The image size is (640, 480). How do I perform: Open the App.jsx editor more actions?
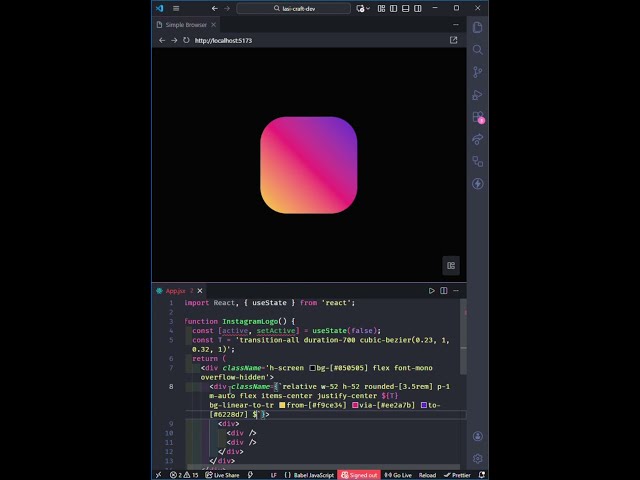456,291
